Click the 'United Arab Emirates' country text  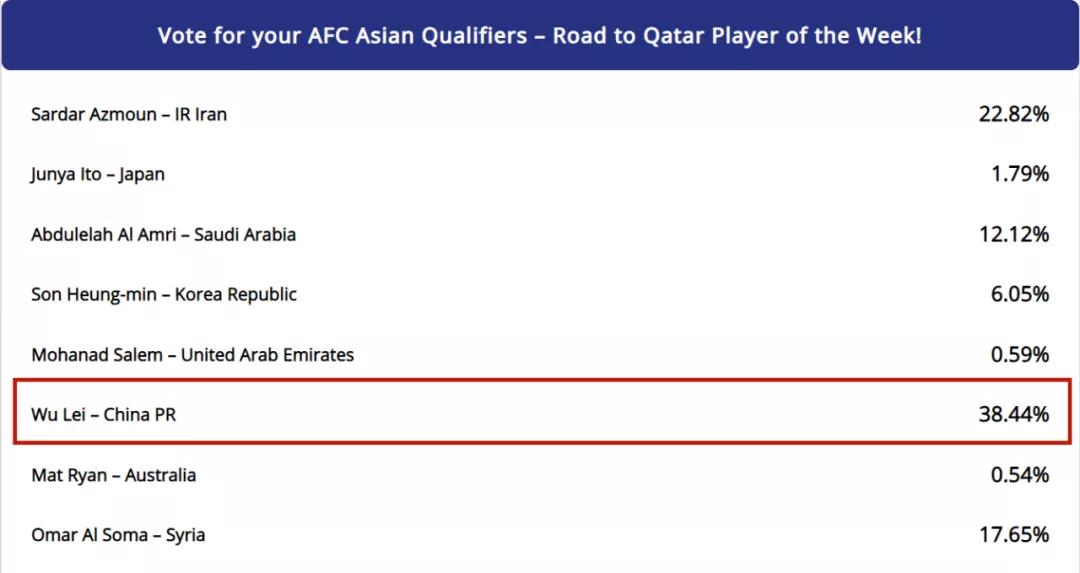point(267,354)
